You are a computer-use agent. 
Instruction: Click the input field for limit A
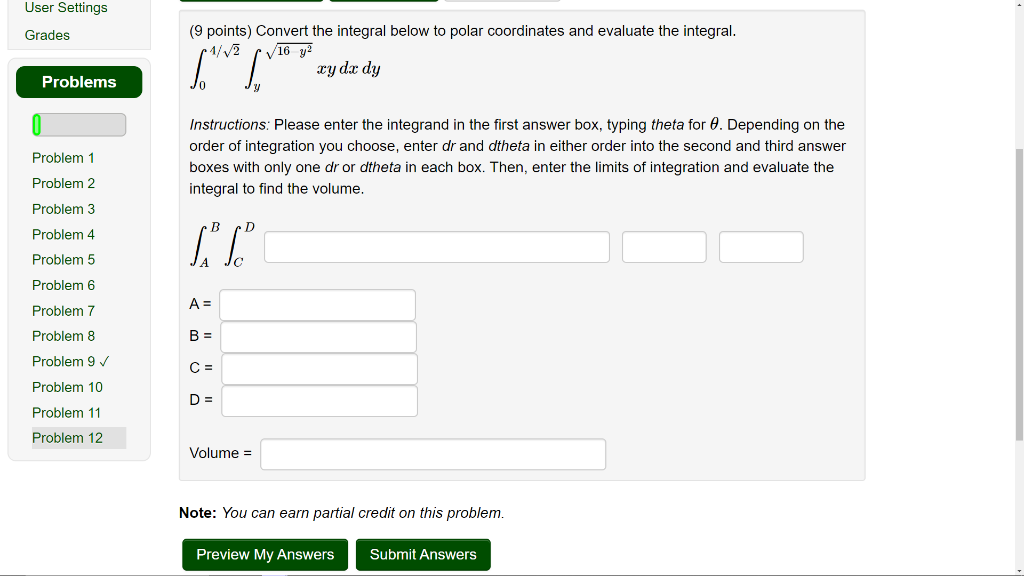tap(317, 305)
